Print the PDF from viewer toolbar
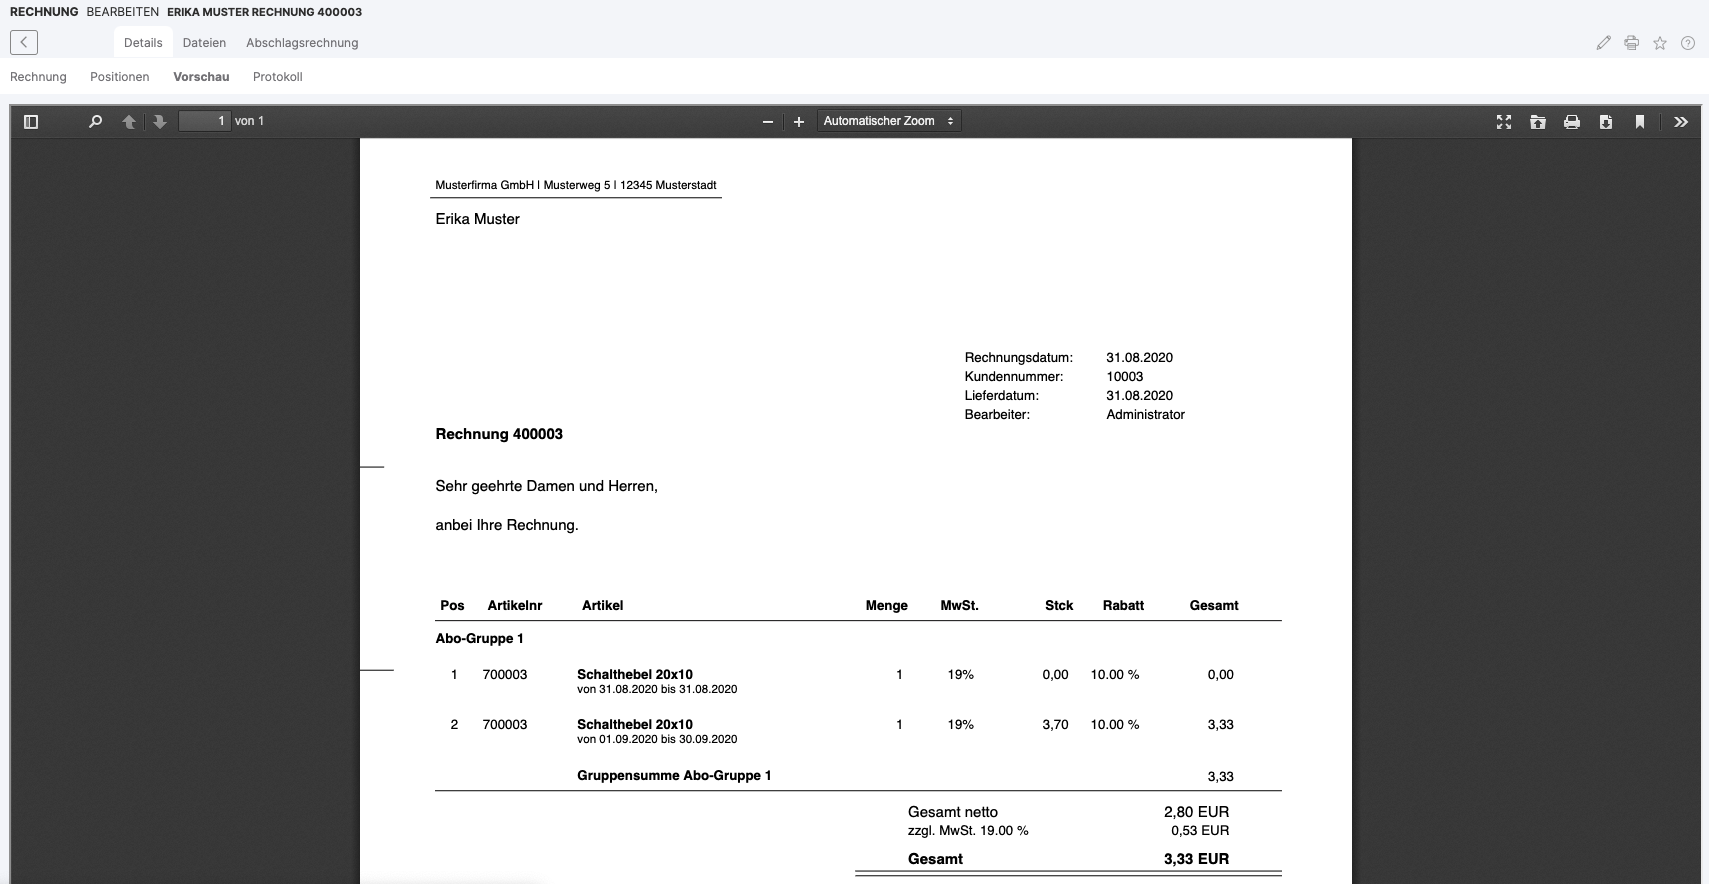Viewport: 1709px width, 884px height. 1572,122
